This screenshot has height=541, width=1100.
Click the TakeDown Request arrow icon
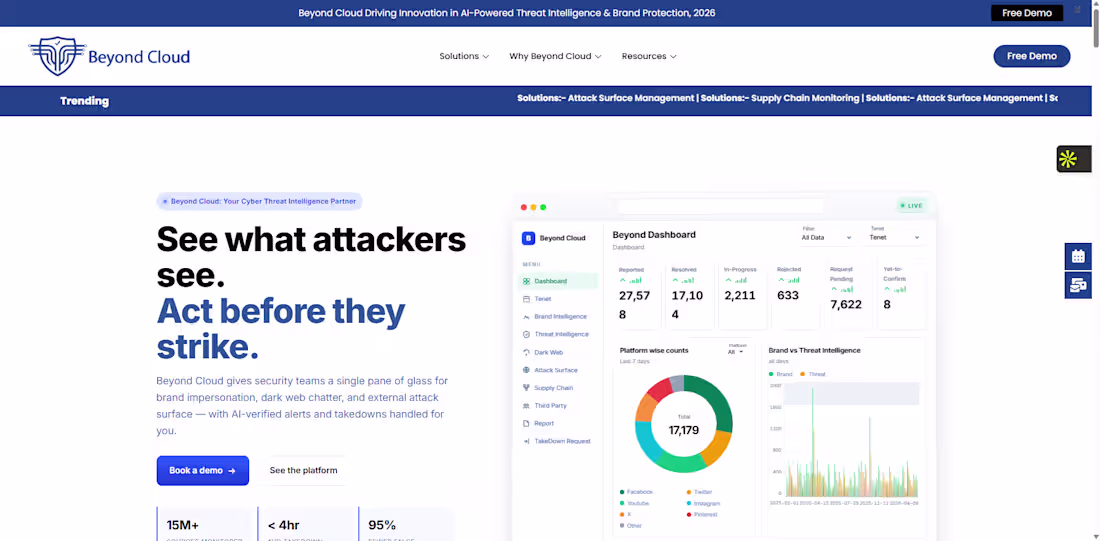[526, 441]
